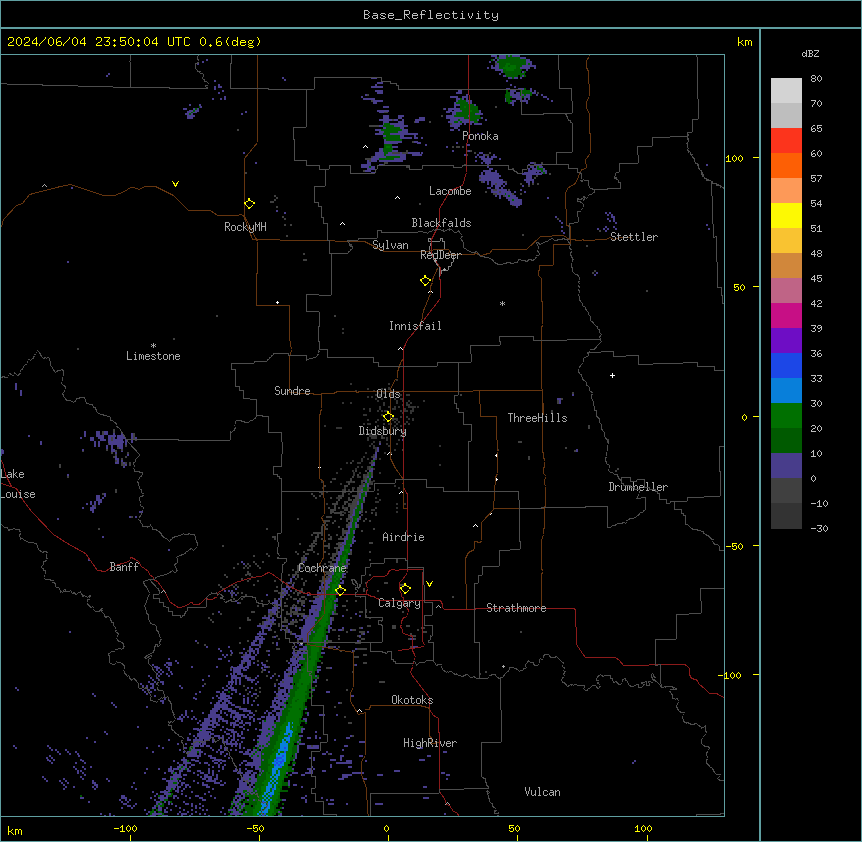Image resolution: width=862 pixels, height=842 pixels.
Task: Select the Cochrane label
Action: tap(322, 568)
